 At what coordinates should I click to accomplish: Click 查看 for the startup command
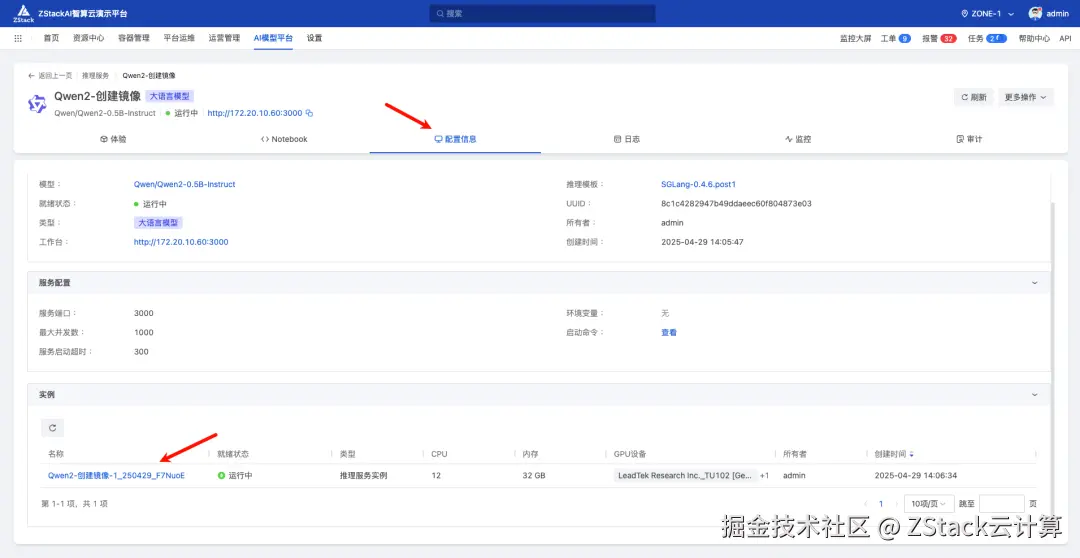[669, 333]
